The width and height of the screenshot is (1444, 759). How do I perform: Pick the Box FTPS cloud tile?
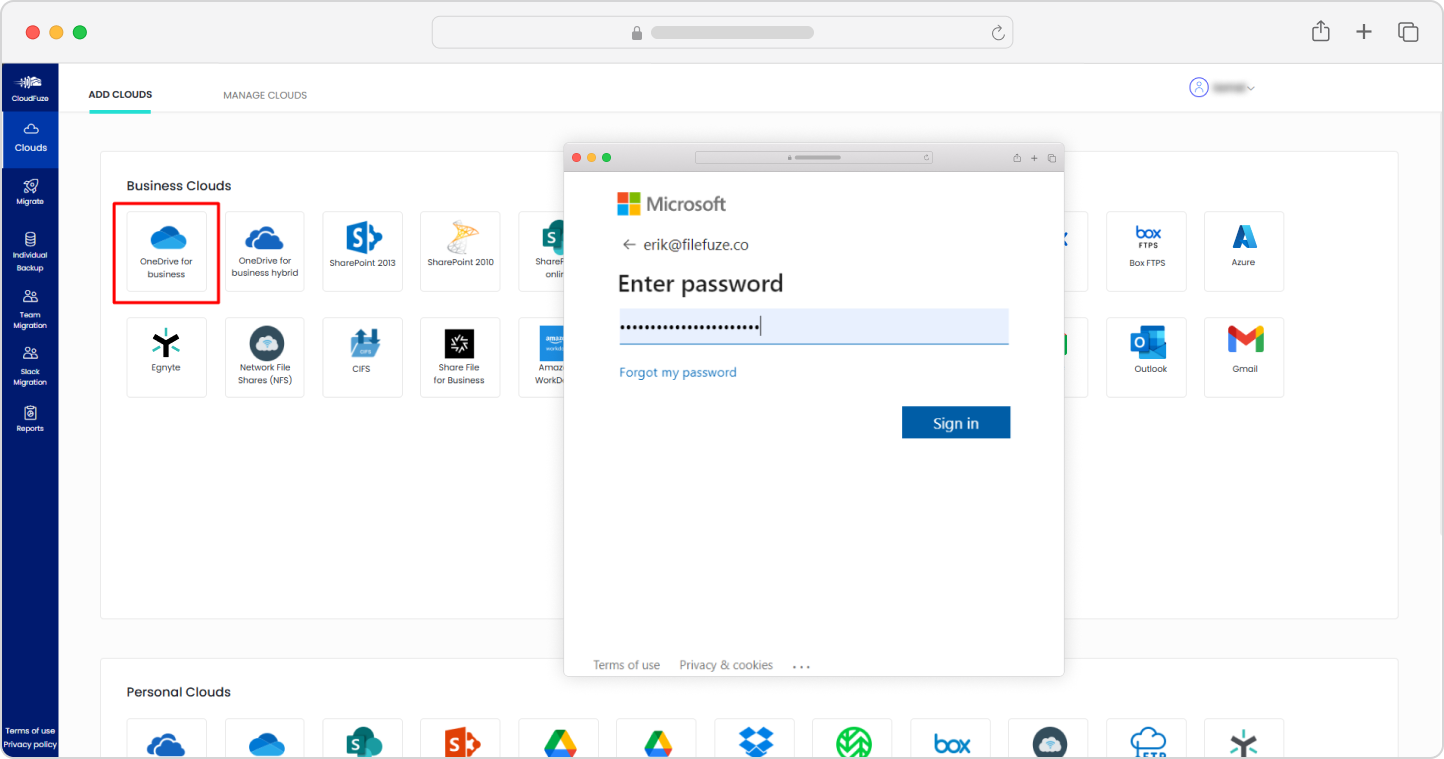pyautogui.click(x=1147, y=252)
